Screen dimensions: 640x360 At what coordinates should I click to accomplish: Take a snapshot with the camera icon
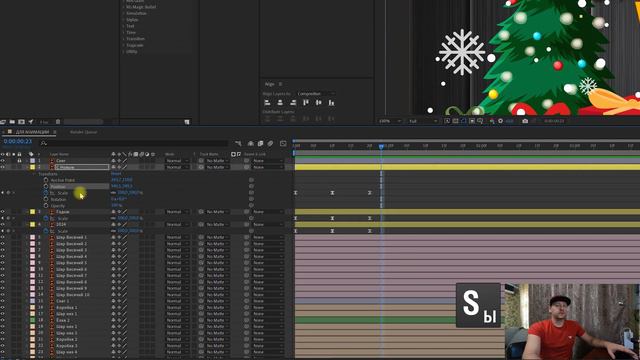[x=525, y=121]
